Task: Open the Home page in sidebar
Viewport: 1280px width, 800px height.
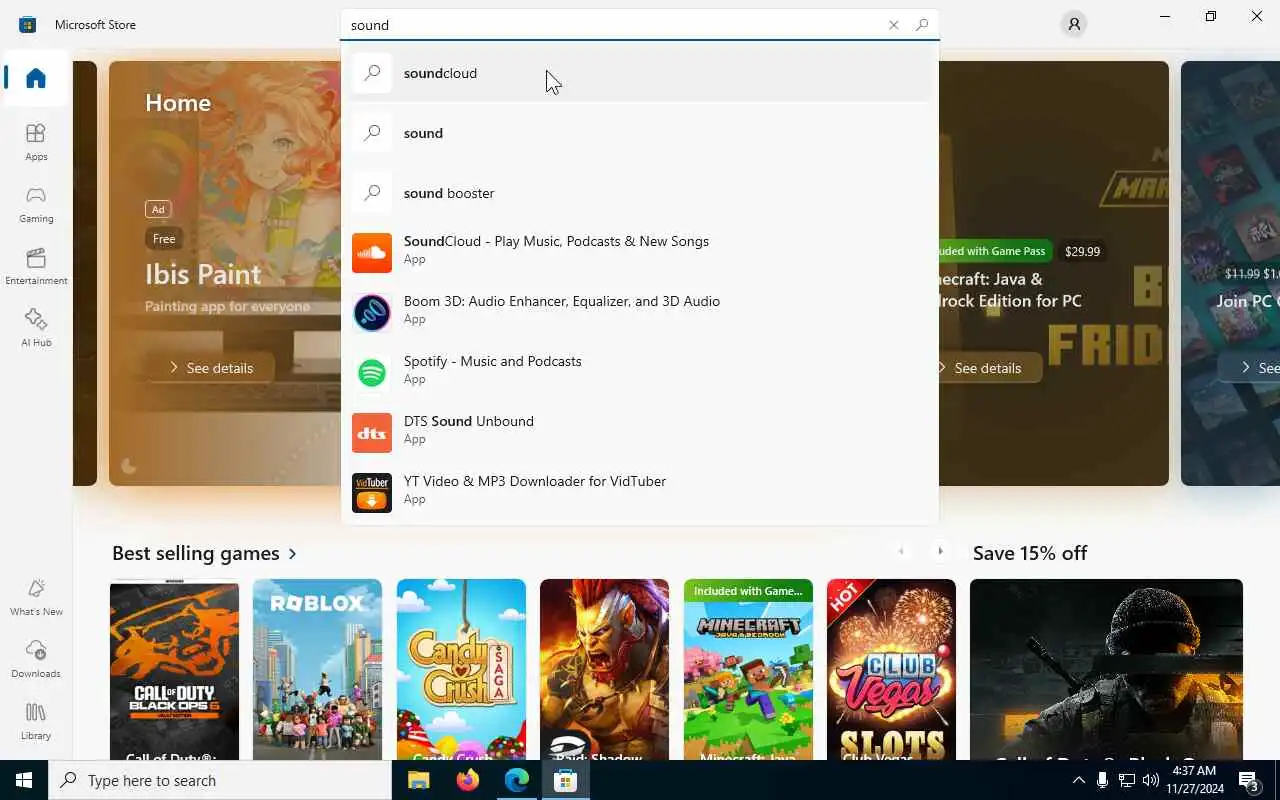Action: click(36, 78)
